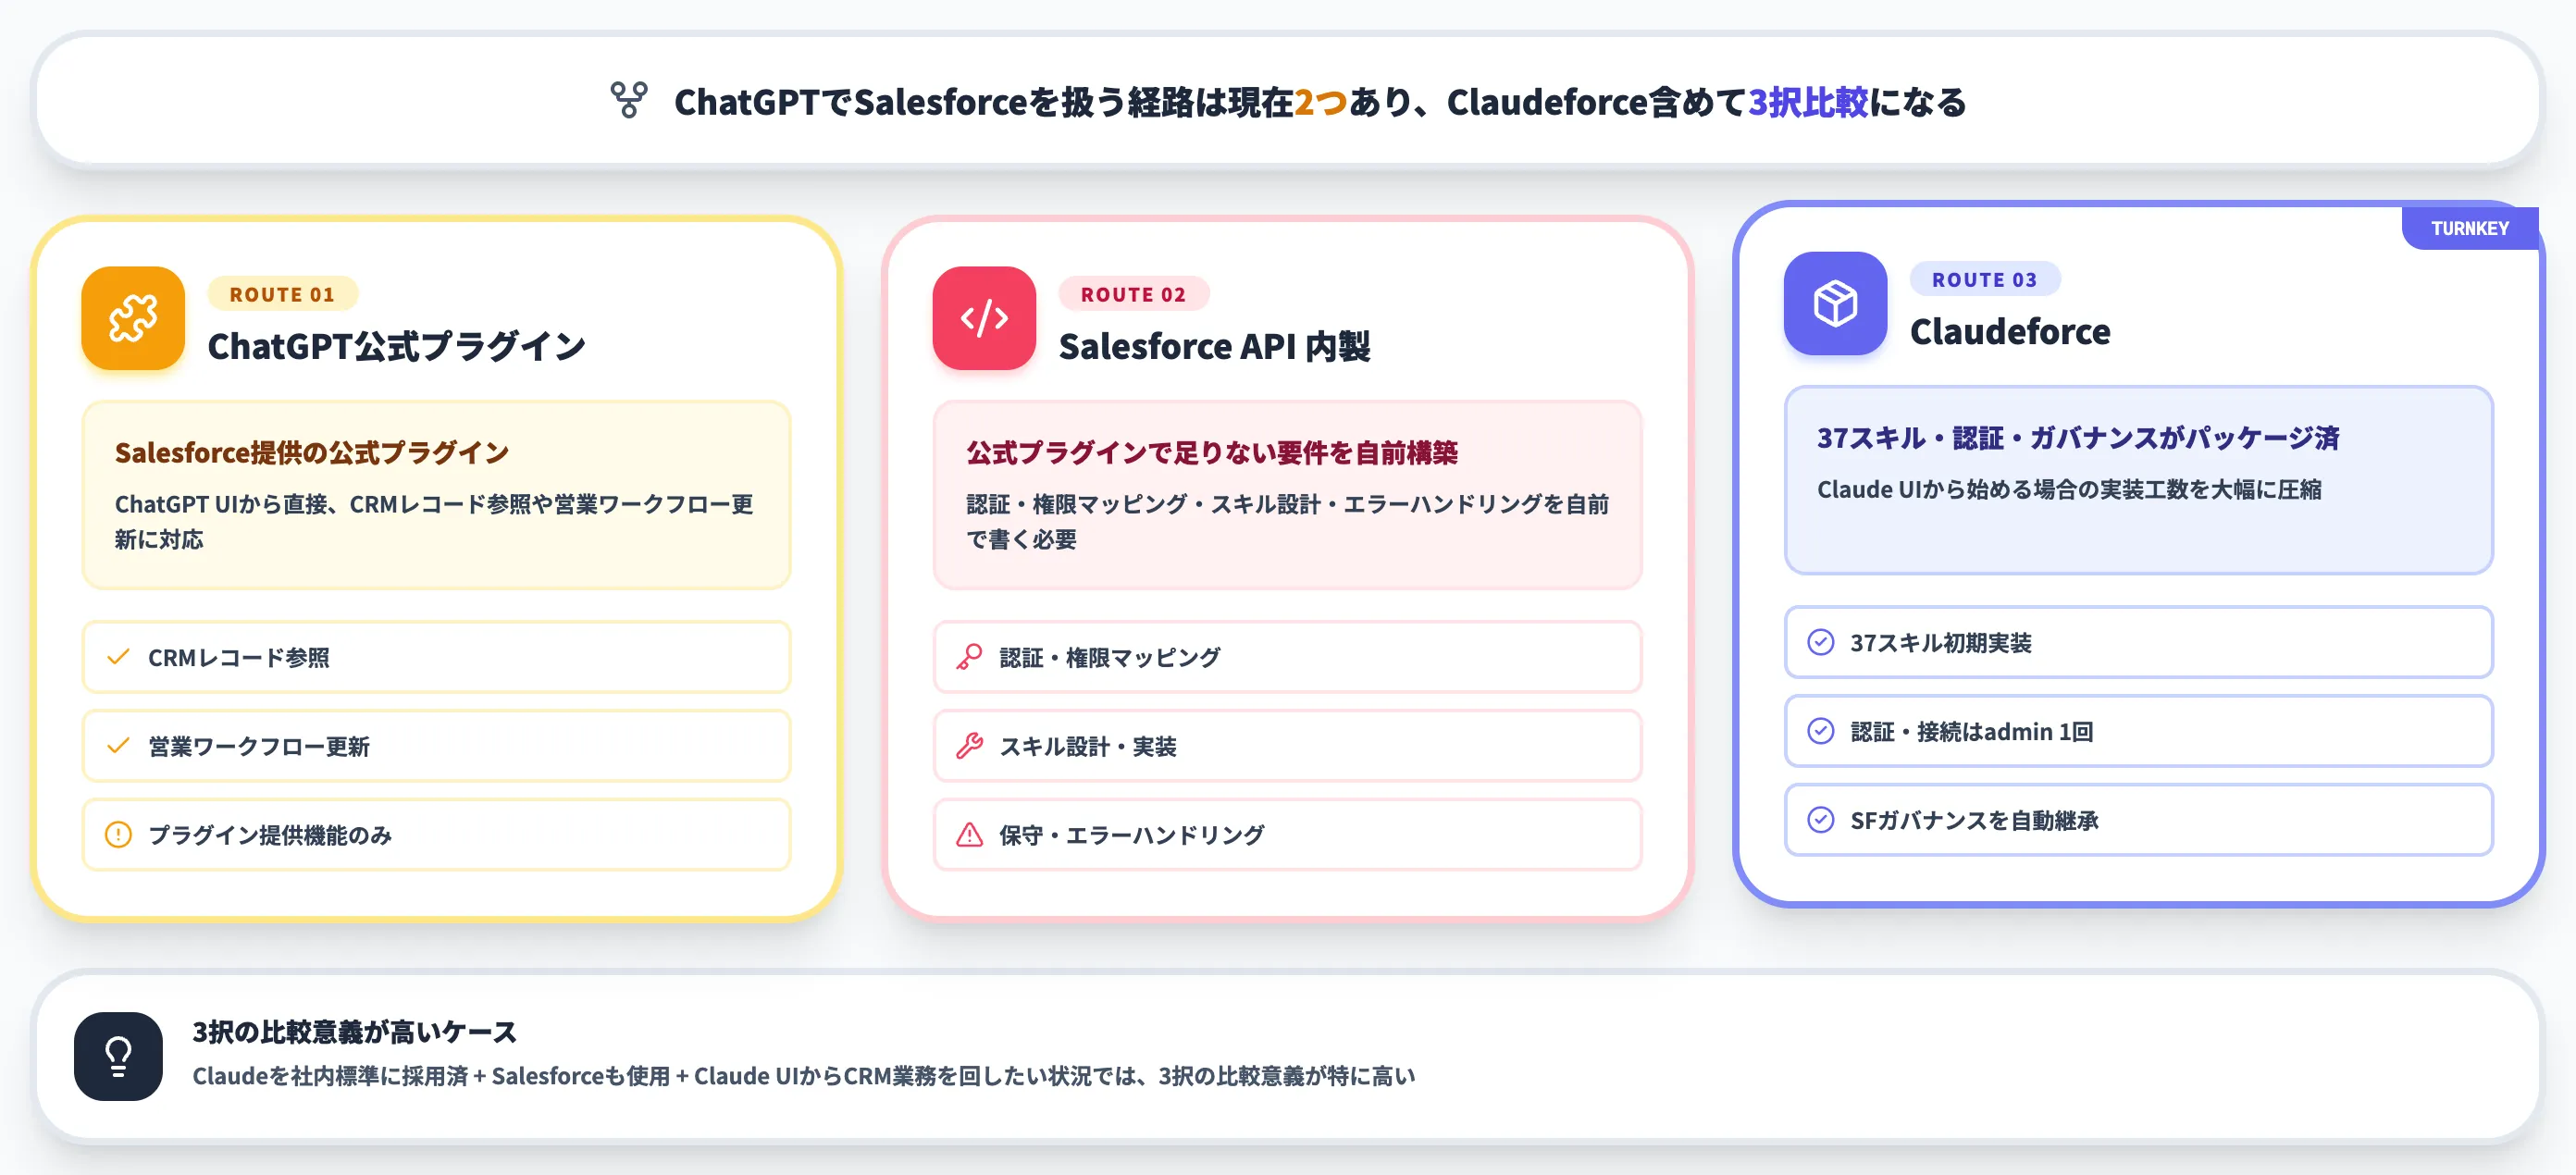2576x1175 pixels.
Task: Click the TURNKEY badge
Action: (x=2469, y=228)
